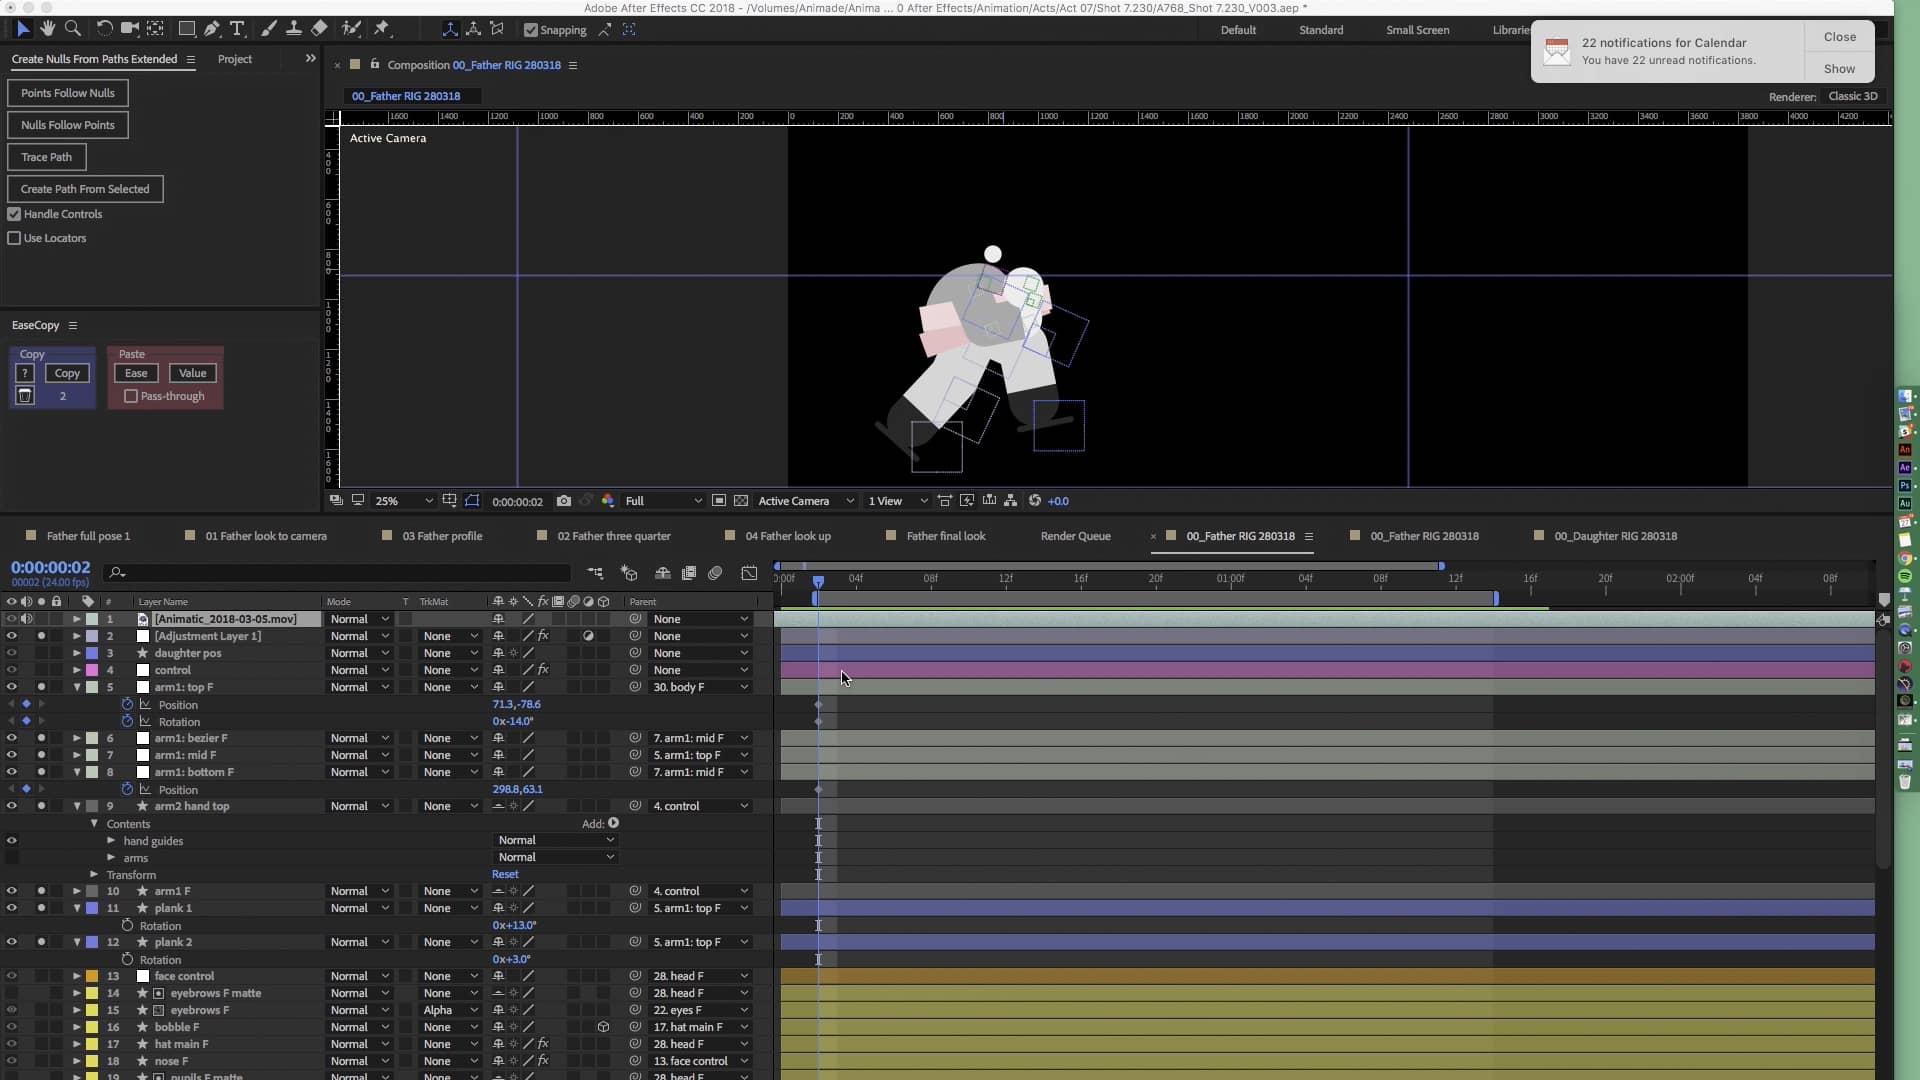1920x1080 pixels.
Task: Select the Pen tool in the toolbar
Action: [211, 29]
